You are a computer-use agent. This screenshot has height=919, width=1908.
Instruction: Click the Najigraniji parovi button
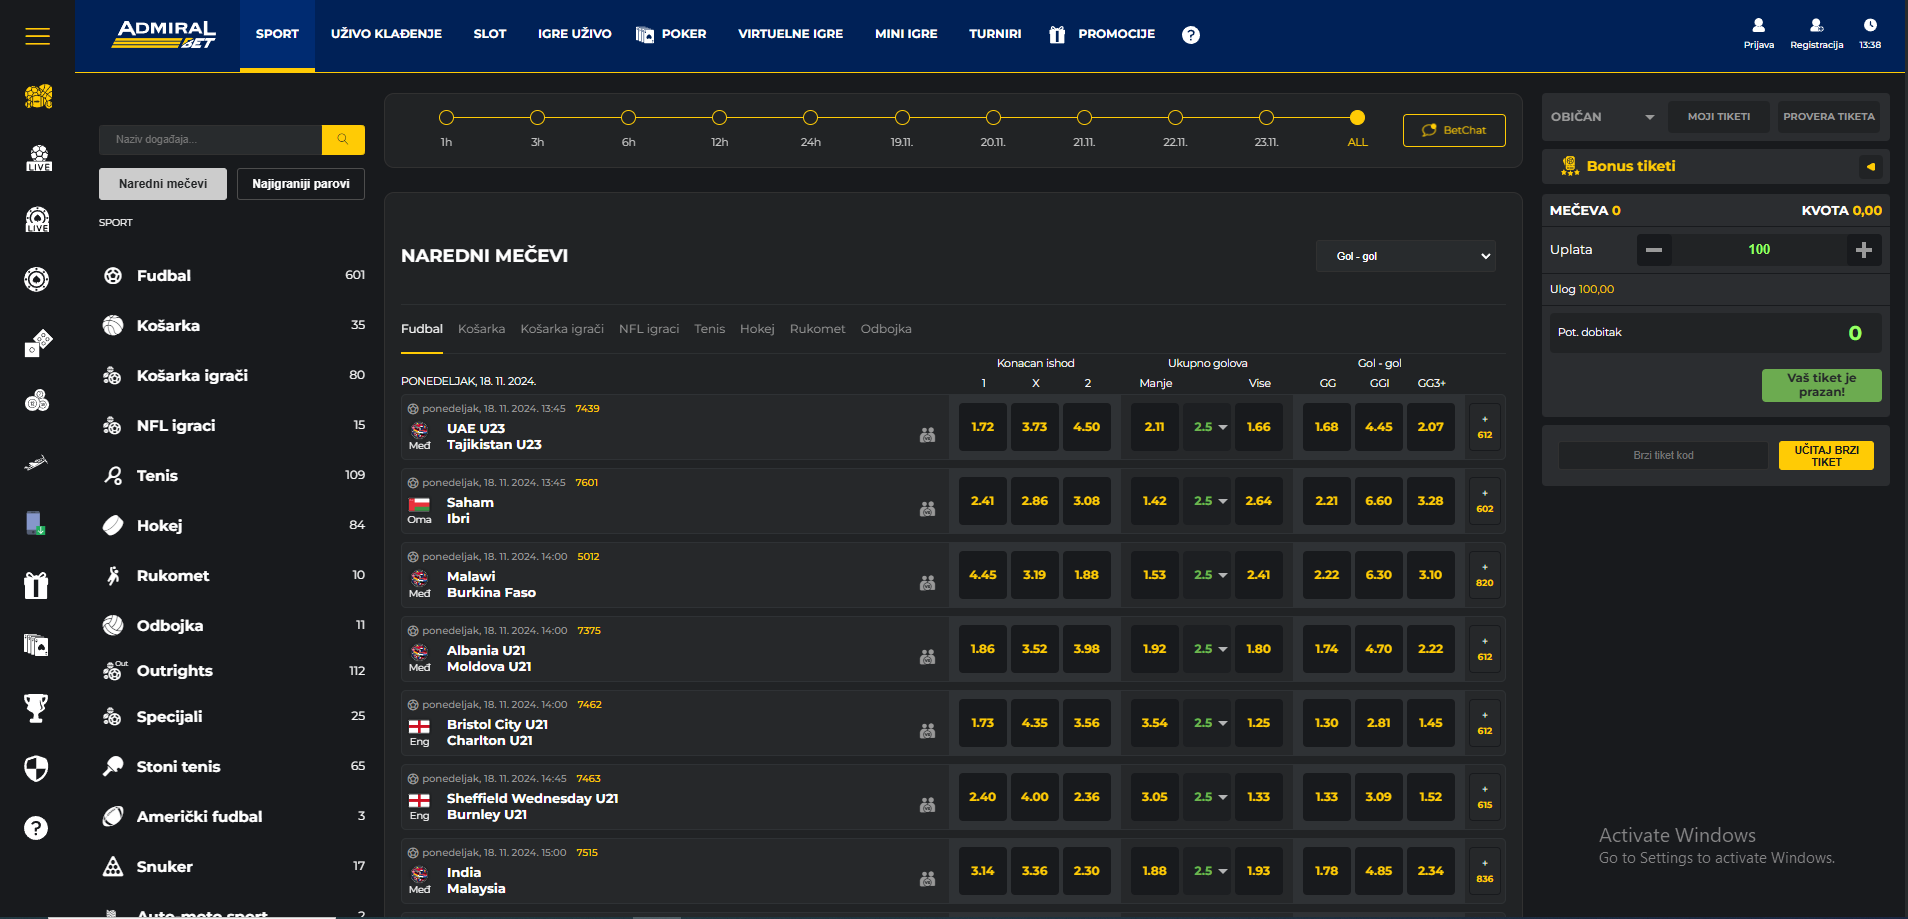point(301,184)
